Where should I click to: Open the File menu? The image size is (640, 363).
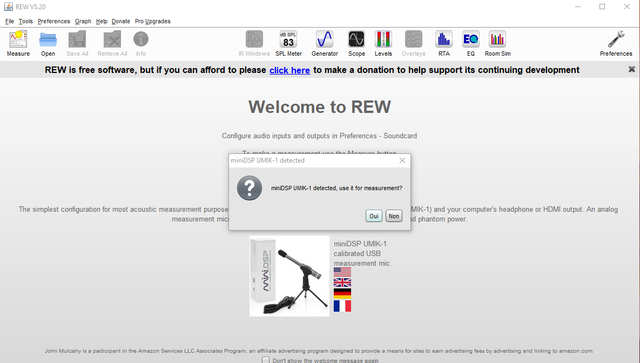click(x=9, y=21)
